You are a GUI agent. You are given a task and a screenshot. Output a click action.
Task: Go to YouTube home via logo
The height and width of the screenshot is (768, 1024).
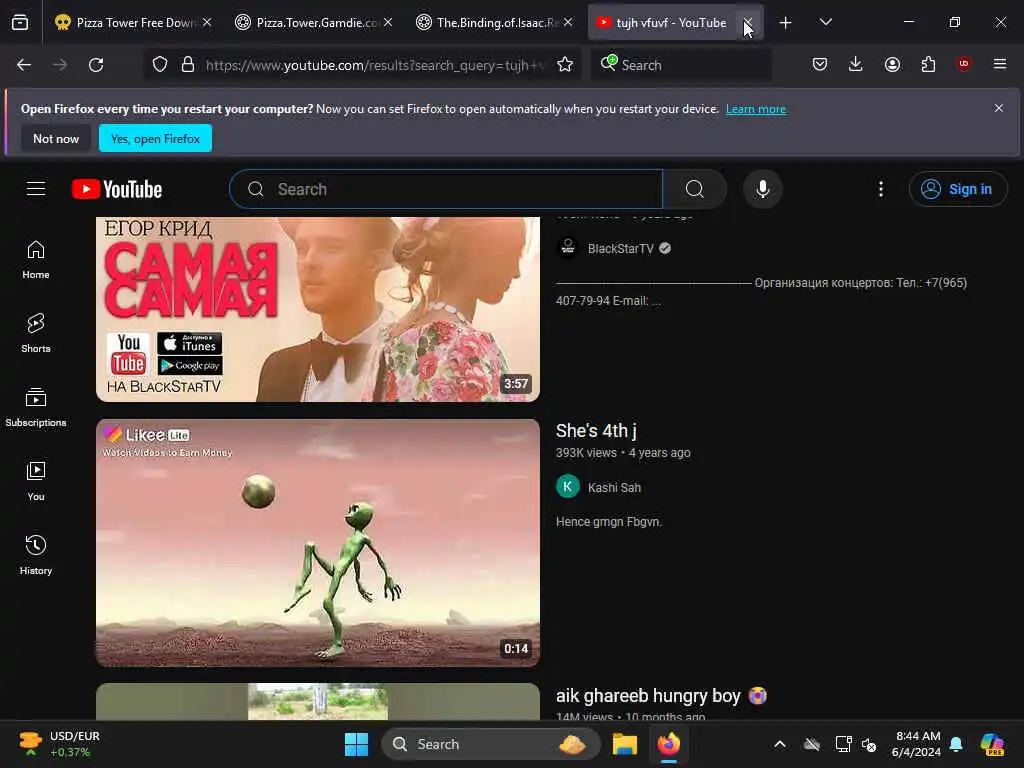(117, 189)
